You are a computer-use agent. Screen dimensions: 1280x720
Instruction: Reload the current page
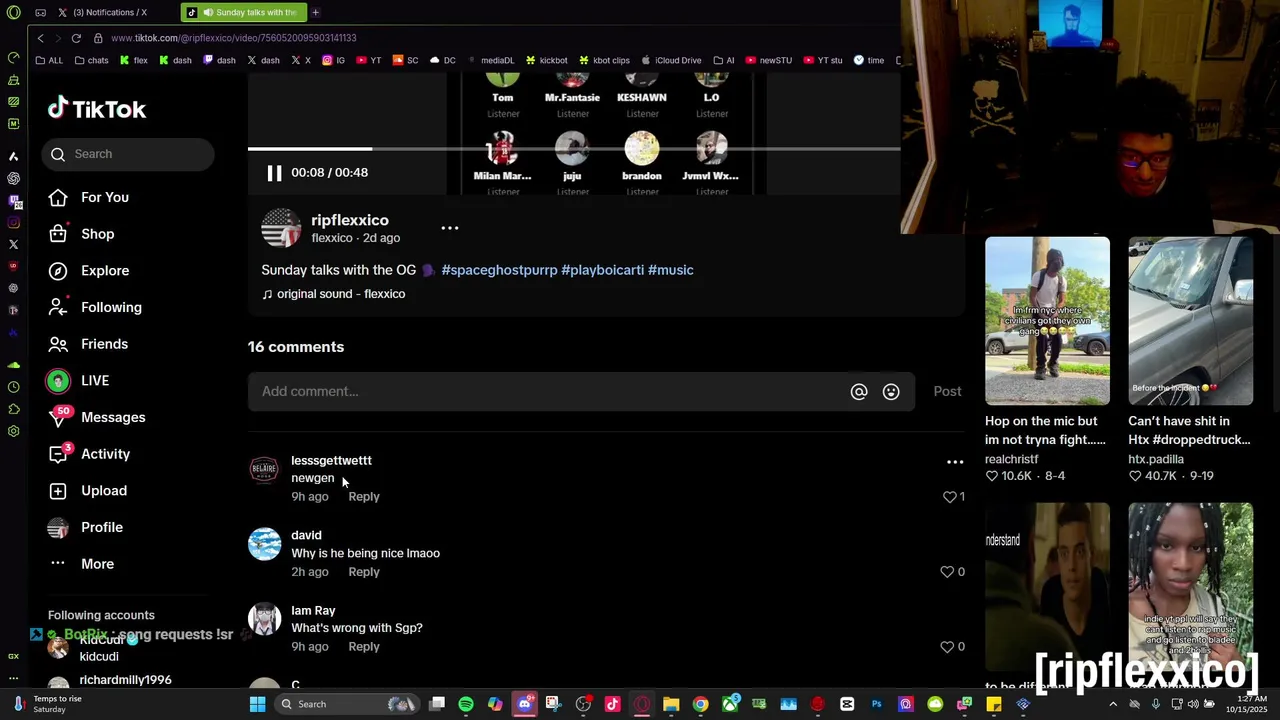[76, 38]
